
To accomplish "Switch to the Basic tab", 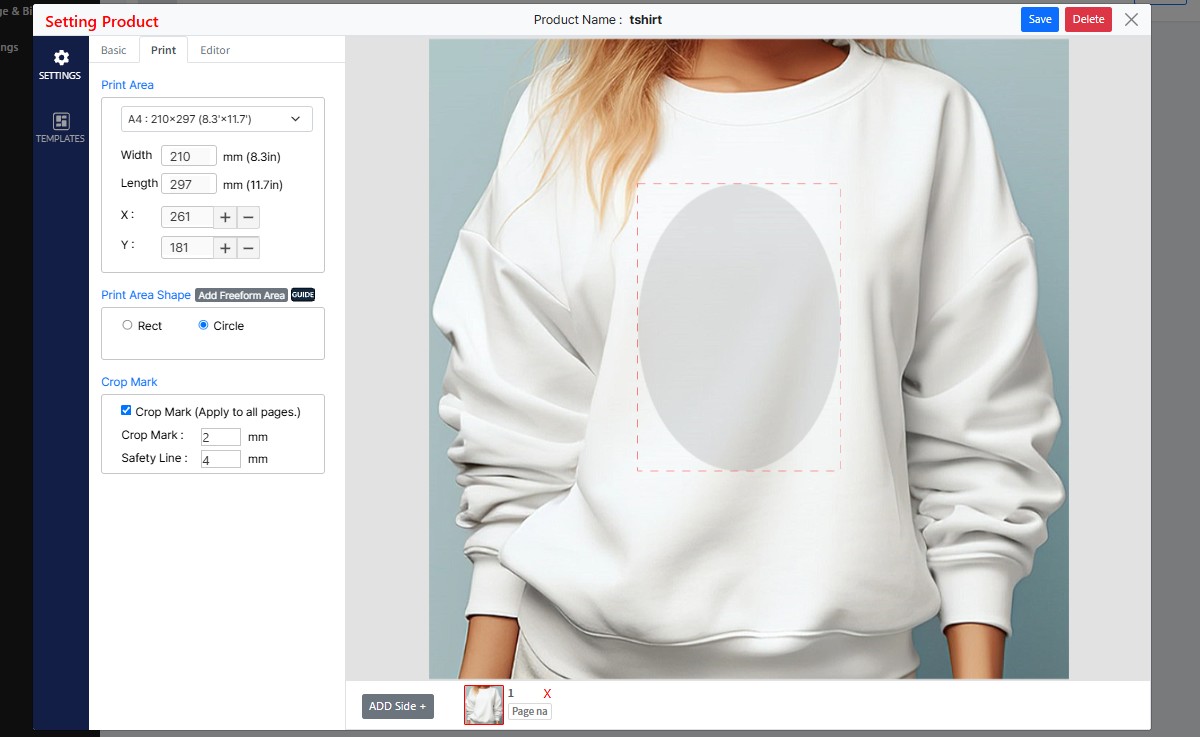I will click(x=114, y=50).
